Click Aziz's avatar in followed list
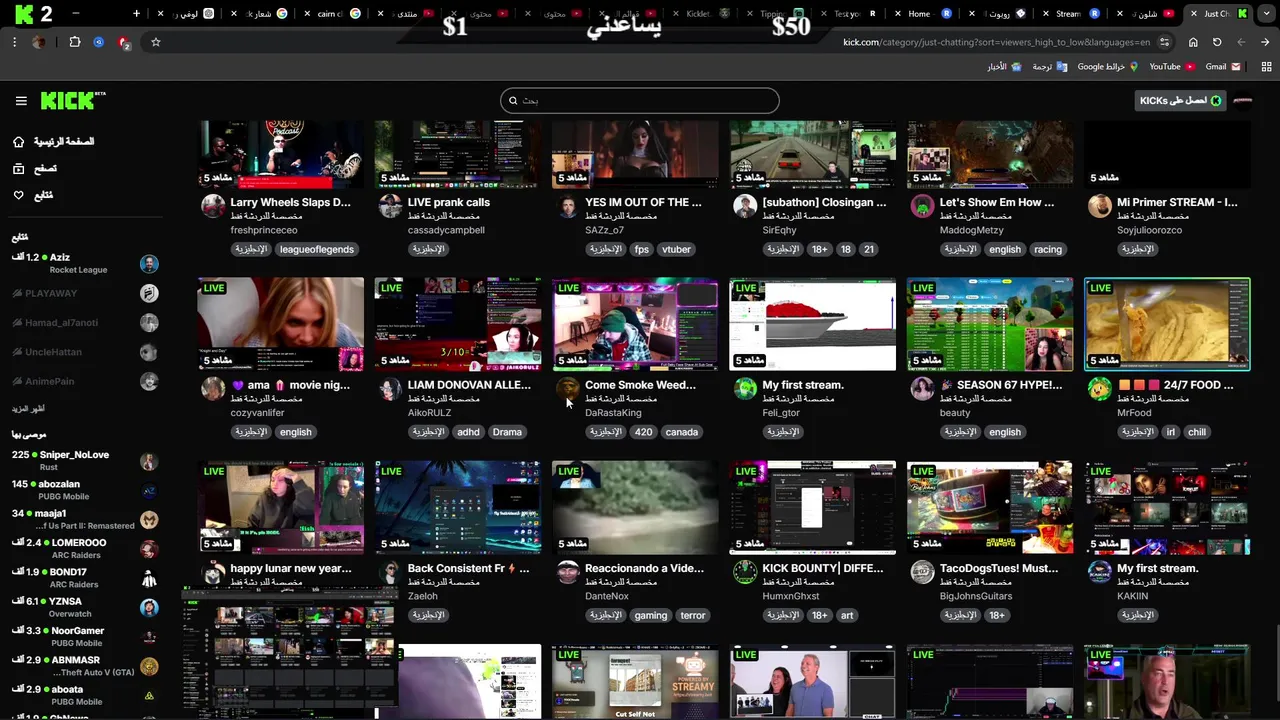Image resolution: width=1280 pixels, height=720 pixels. coord(149,264)
